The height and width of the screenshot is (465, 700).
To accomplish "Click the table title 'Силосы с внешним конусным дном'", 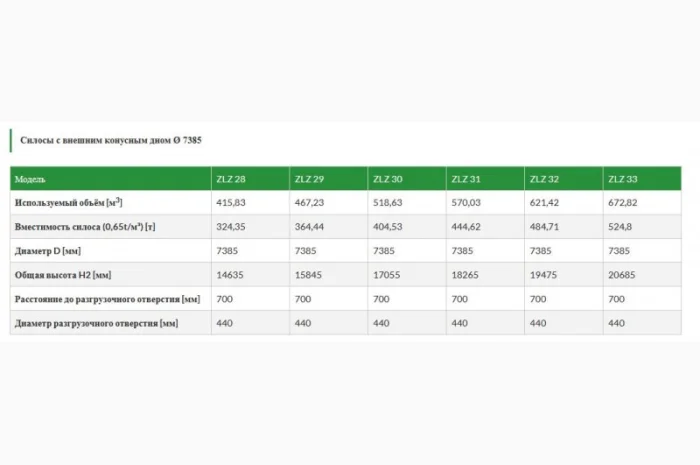I will (110, 141).
